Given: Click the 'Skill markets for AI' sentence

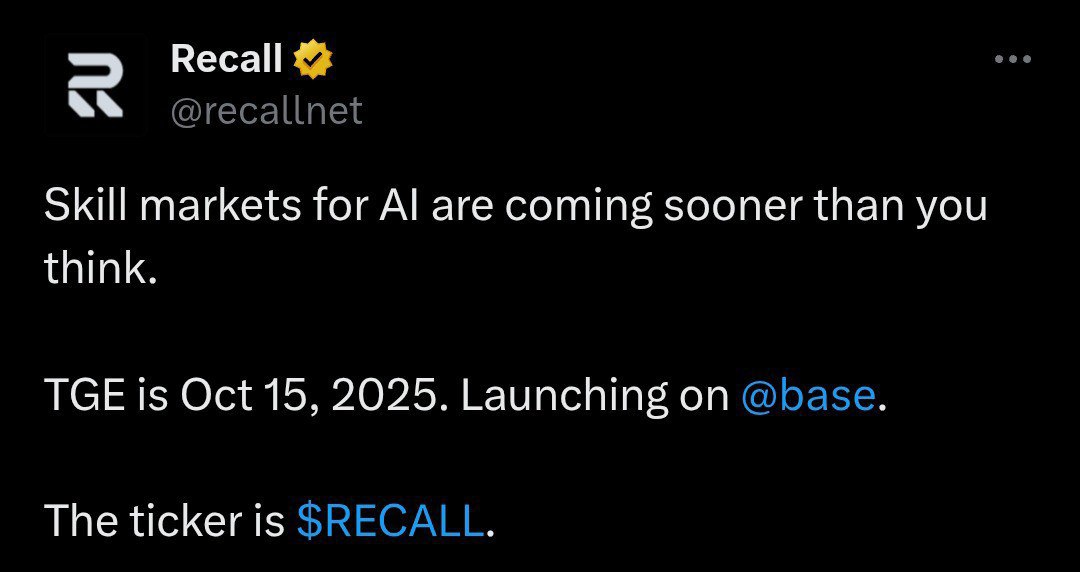Looking at the screenshot, I should [x=200, y=207].
